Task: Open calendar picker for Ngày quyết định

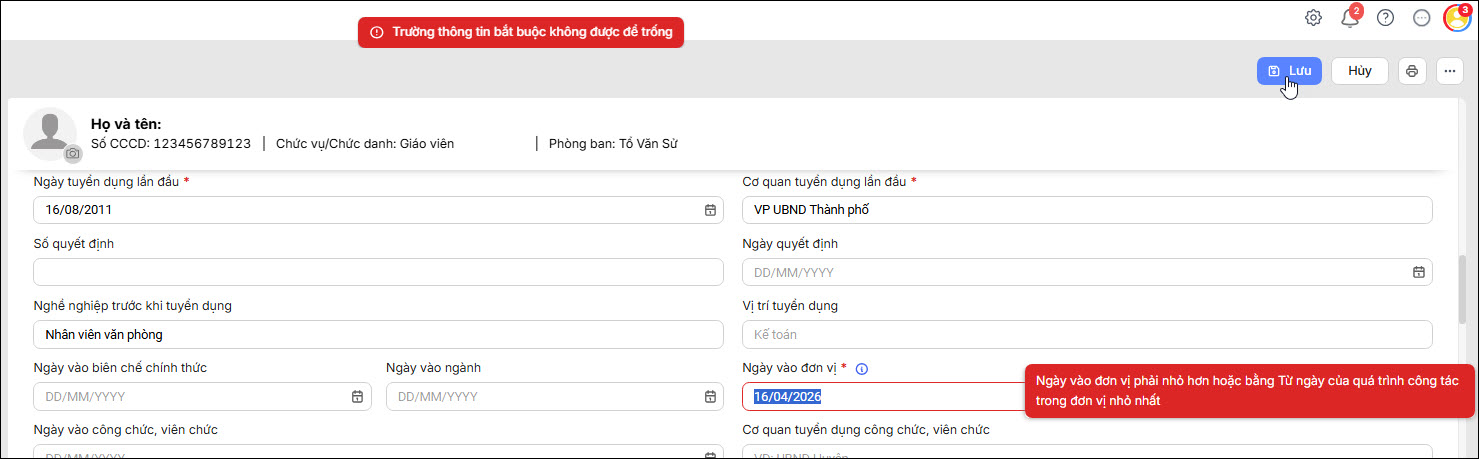Action: tap(1418, 272)
